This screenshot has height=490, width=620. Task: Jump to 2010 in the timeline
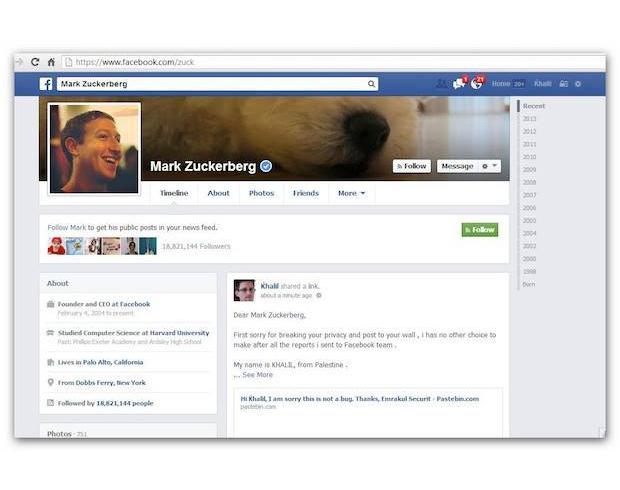click(529, 157)
